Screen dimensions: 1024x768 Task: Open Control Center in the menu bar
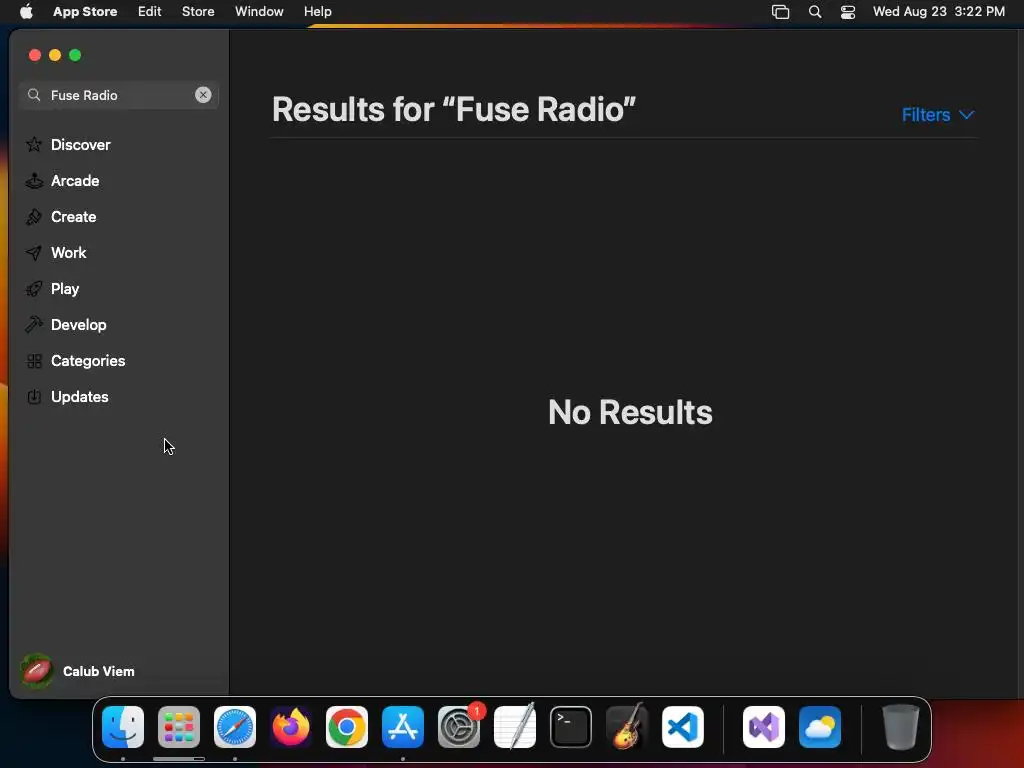pyautogui.click(x=848, y=12)
